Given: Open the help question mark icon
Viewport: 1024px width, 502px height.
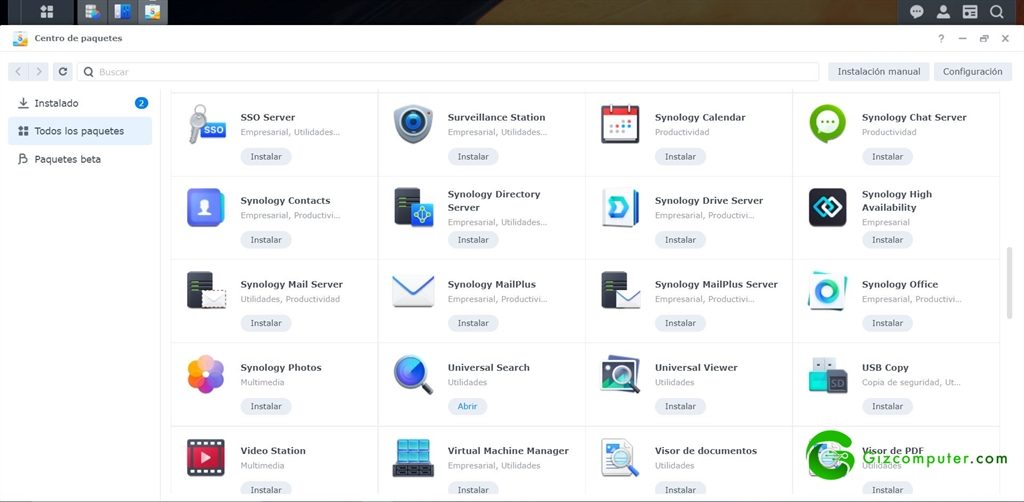Looking at the screenshot, I should click(941, 39).
